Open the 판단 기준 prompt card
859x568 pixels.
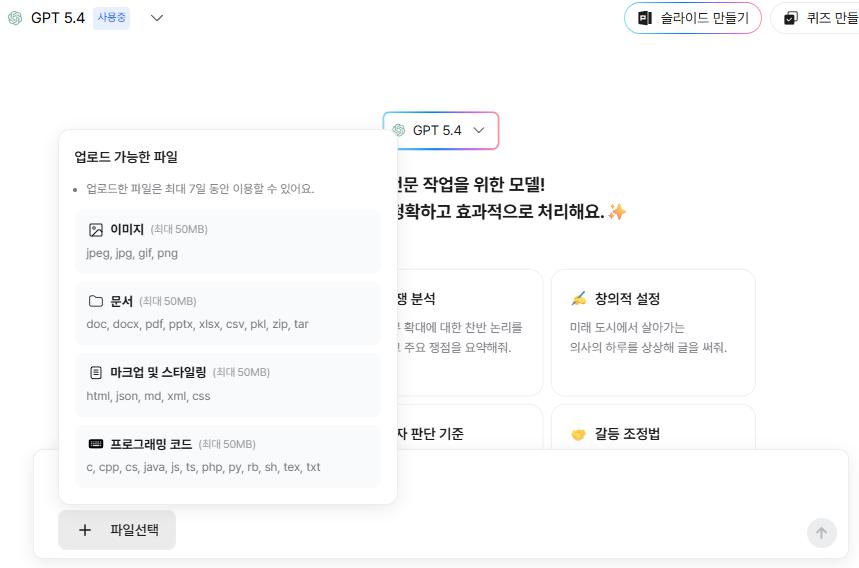(x=470, y=427)
